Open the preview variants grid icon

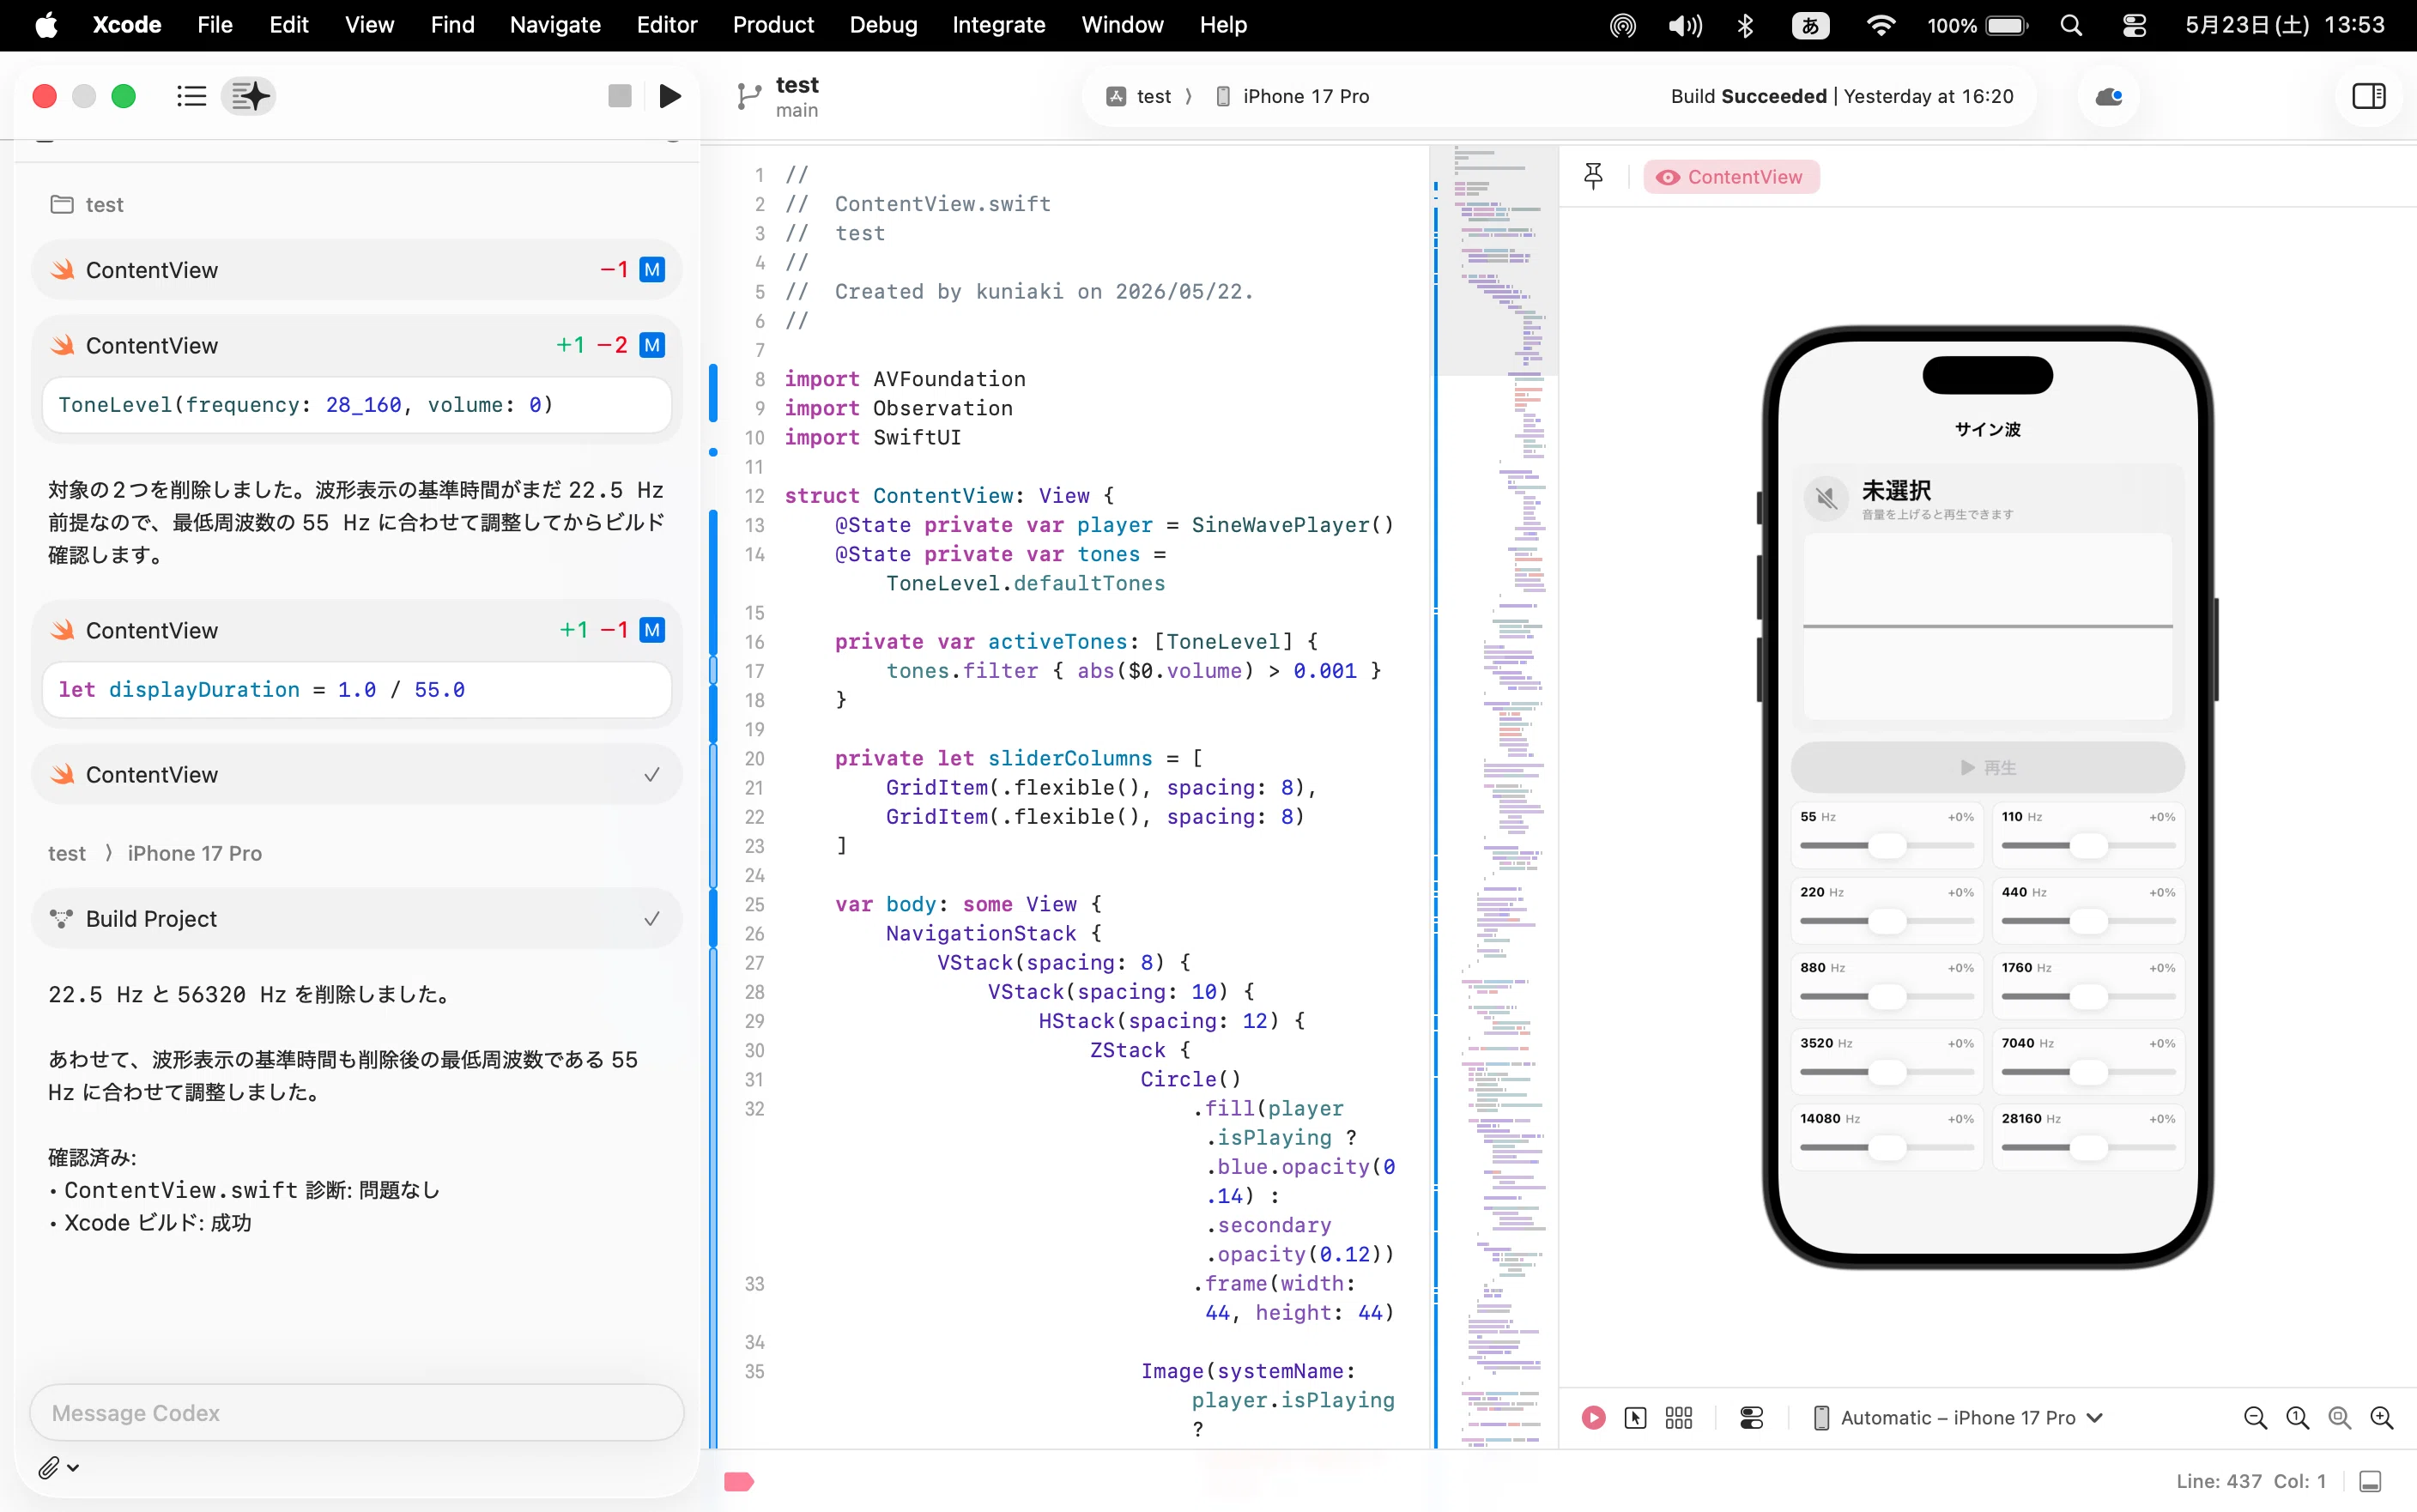pos(1678,1417)
